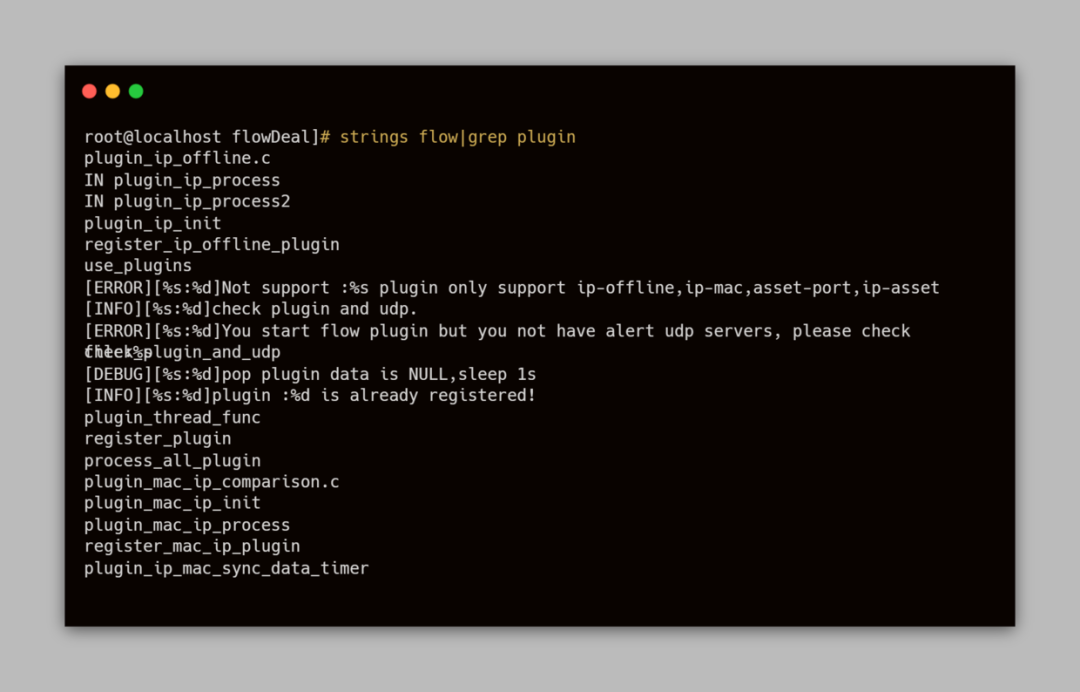Select the plugin_ip_offline.c output line

pyautogui.click(x=177, y=158)
